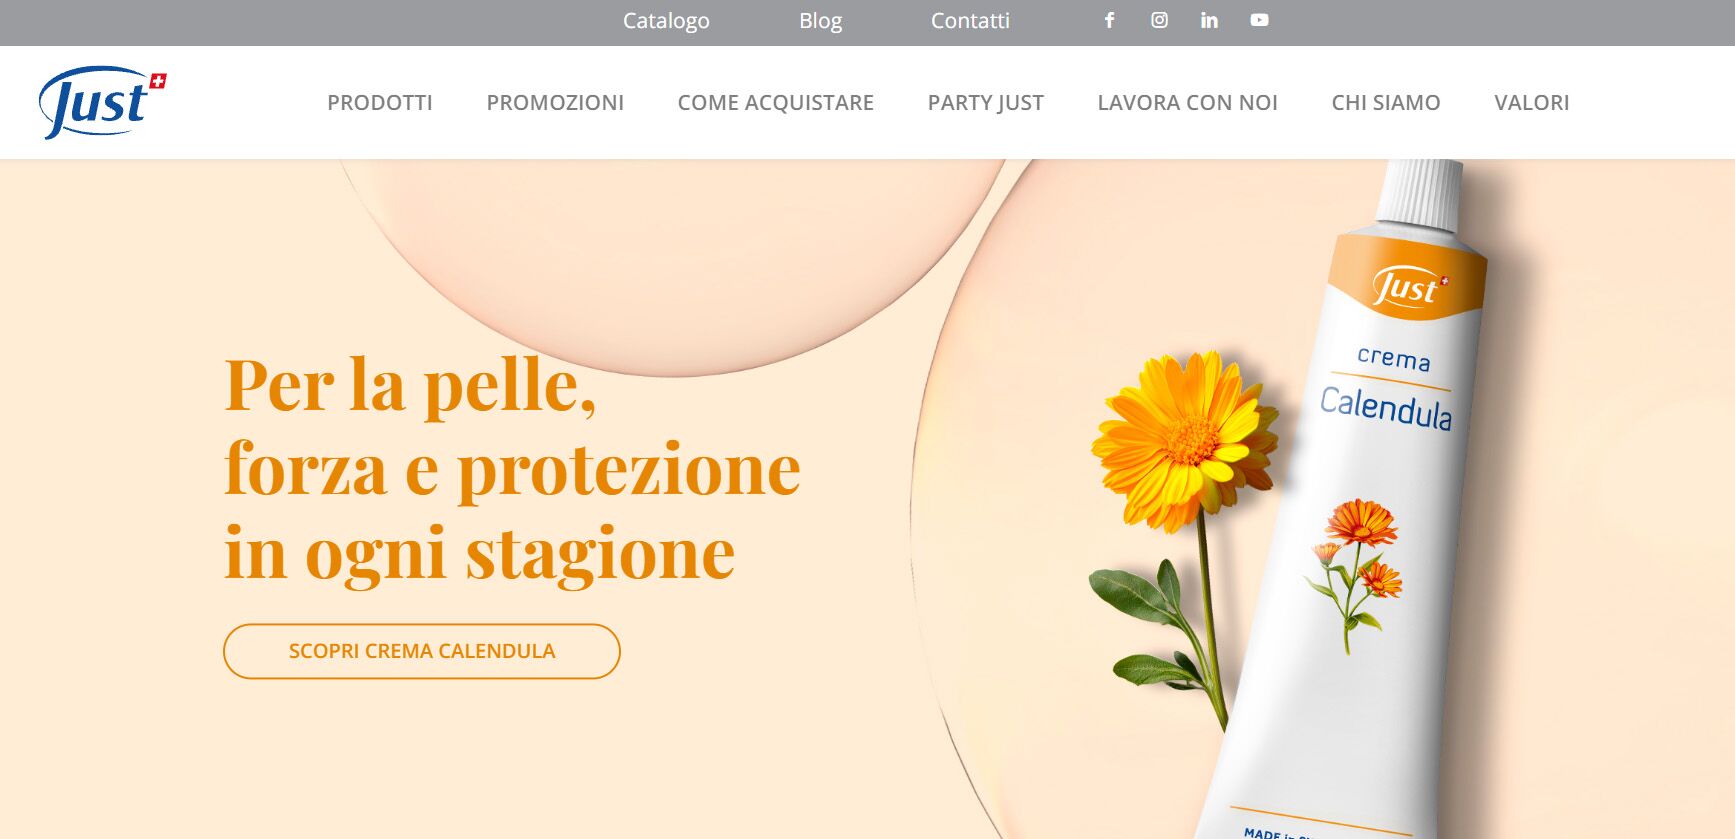Image resolution: width=1735 pixels, height=839 pixels.
Task: Select VALORI in the navigation bar
Action: click(1532, 102)
